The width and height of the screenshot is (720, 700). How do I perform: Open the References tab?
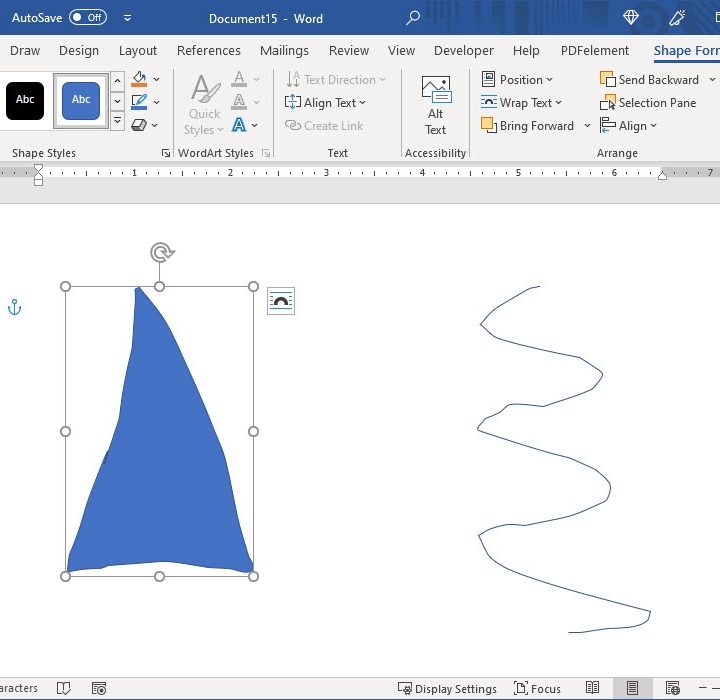tap(208, 51)
